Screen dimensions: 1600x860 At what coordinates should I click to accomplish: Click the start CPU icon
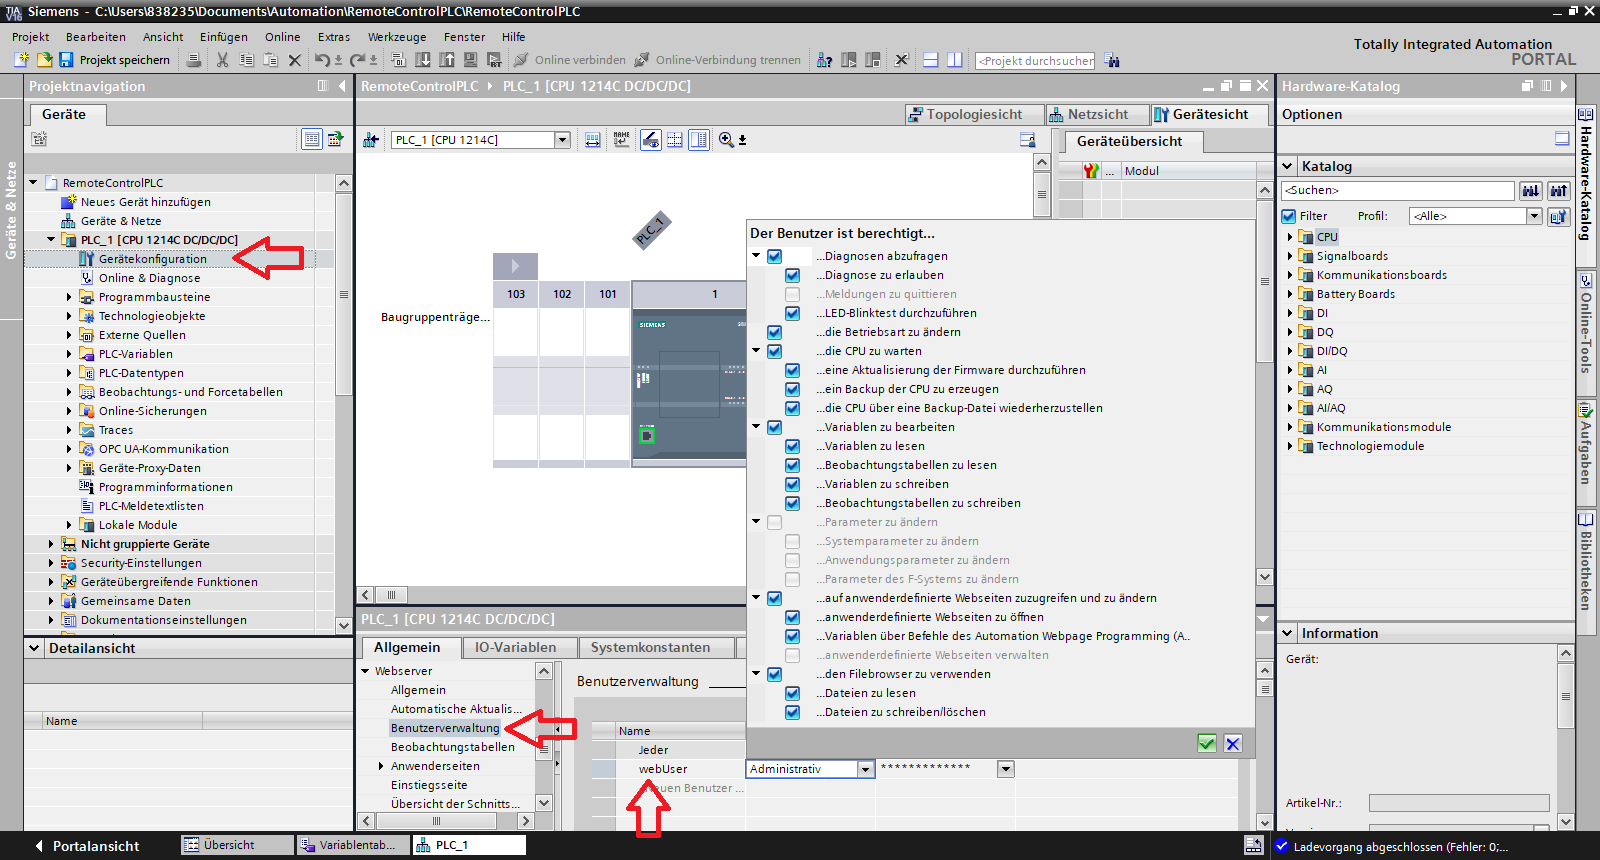[848, 60]
